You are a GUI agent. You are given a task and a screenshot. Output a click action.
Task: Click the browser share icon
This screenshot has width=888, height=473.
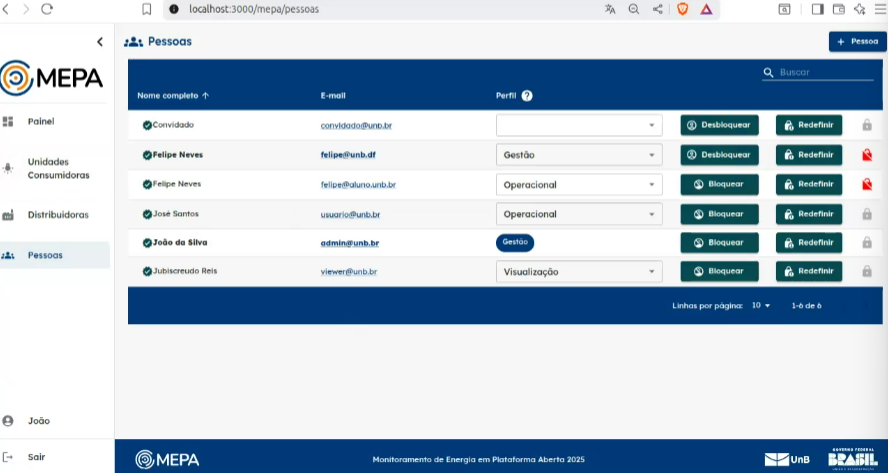tap(658, 9)
